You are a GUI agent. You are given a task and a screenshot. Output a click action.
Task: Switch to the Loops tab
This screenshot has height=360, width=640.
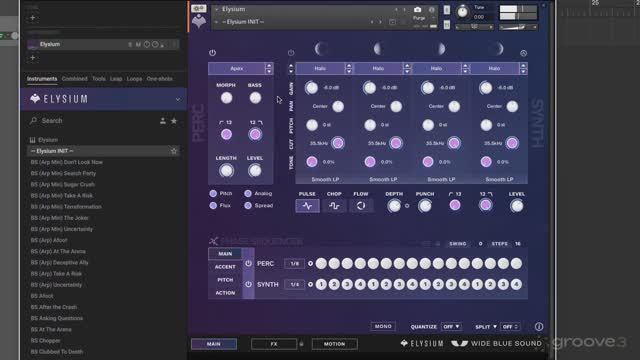tap(134, 79)
